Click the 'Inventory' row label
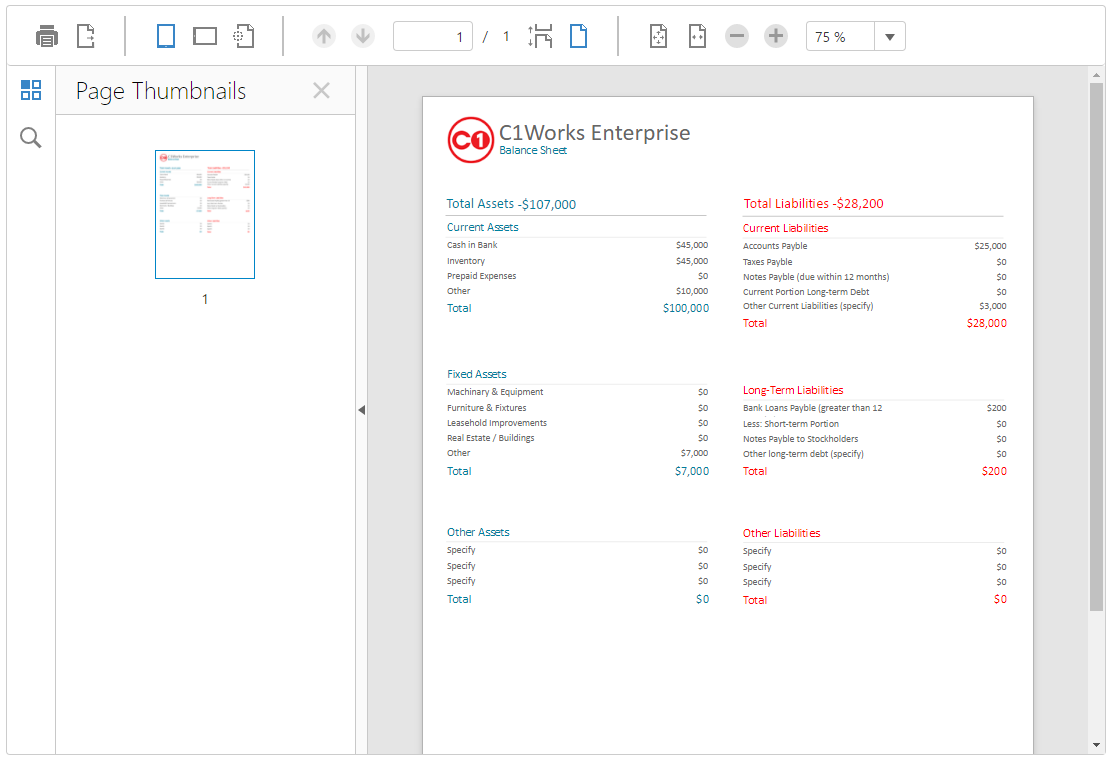The height and width of the screenshot is (761, 1112). (466, 261)
